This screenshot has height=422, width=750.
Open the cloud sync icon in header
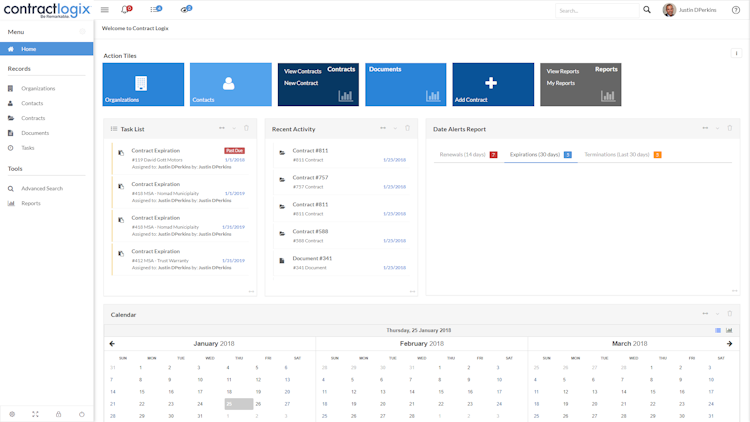click(x=186, y=9)
